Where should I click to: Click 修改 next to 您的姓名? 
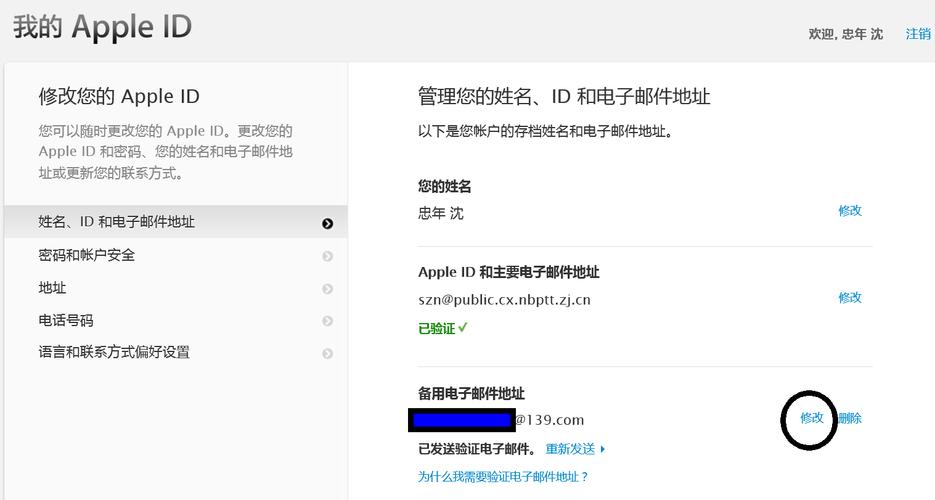(850, 210)
